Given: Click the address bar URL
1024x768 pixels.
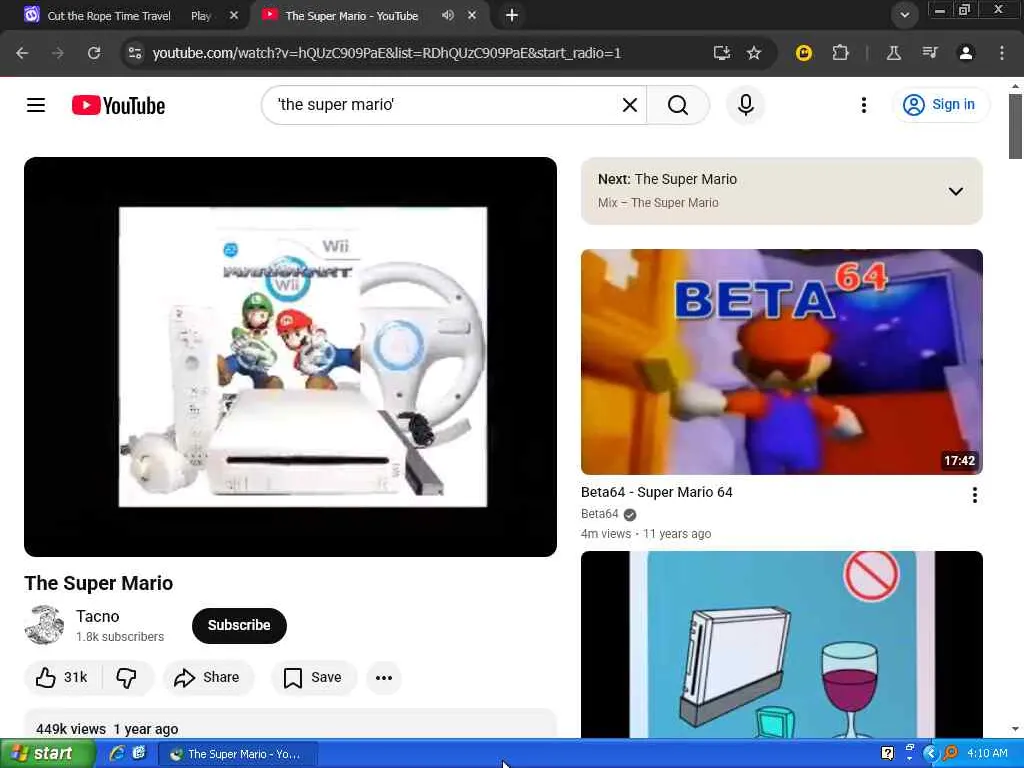Looking at the screenshot, I should (387, 53).
